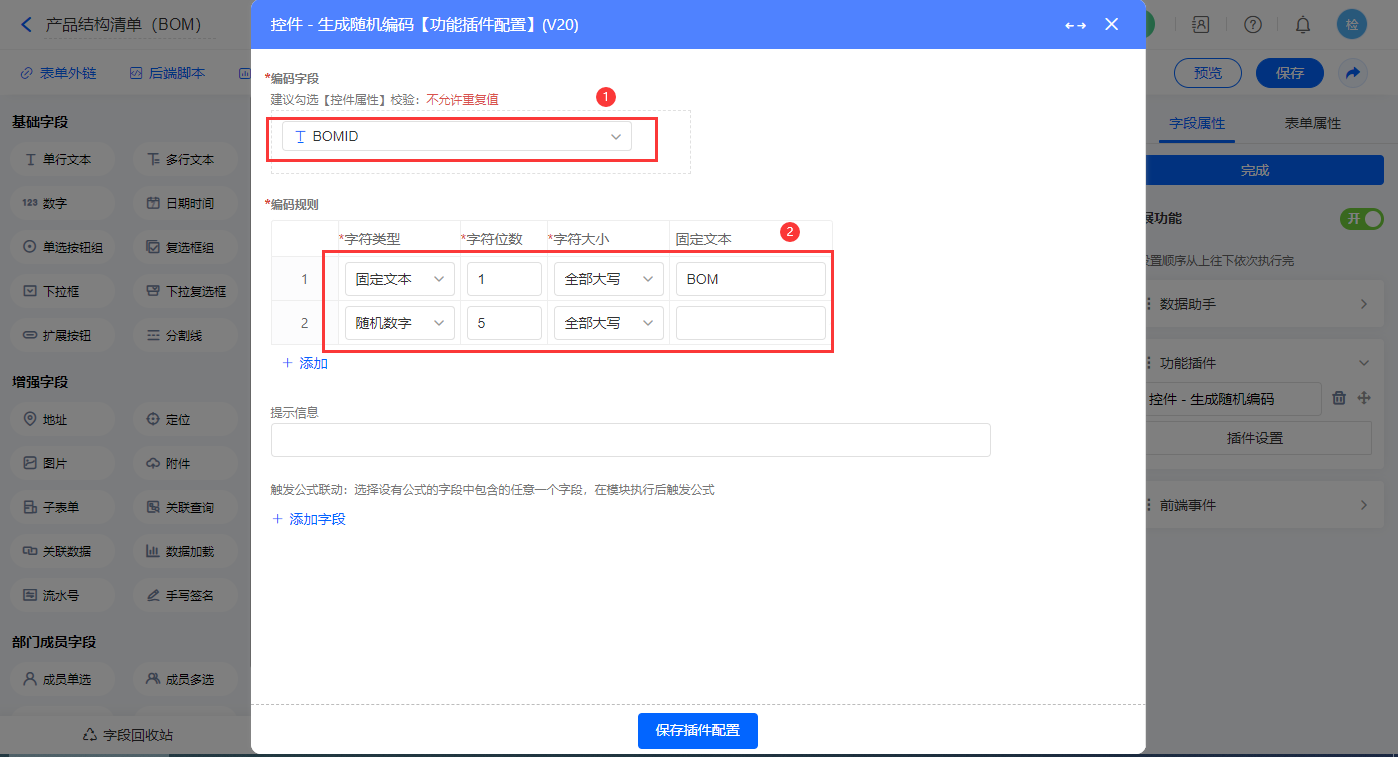Toggle dialog width with double-arrow icon
1398x757 pixels.
(x=1075, y=25)
